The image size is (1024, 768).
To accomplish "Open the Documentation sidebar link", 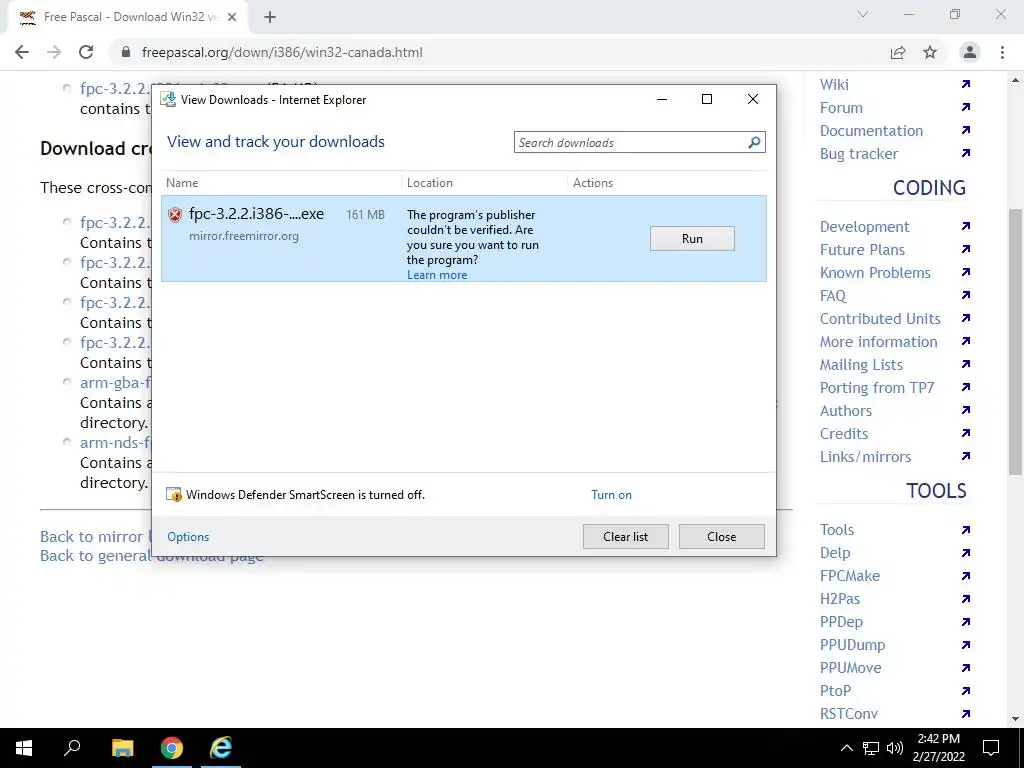I will pos(871,131).
